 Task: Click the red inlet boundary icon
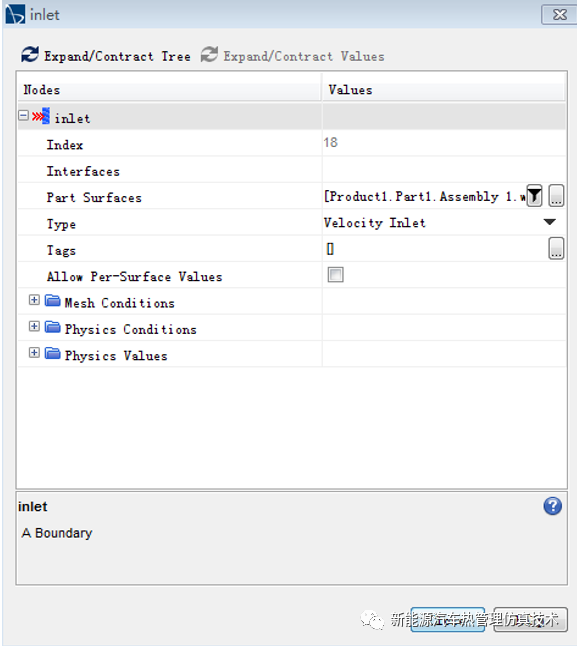pyautogui.click(x=41, y=117)
